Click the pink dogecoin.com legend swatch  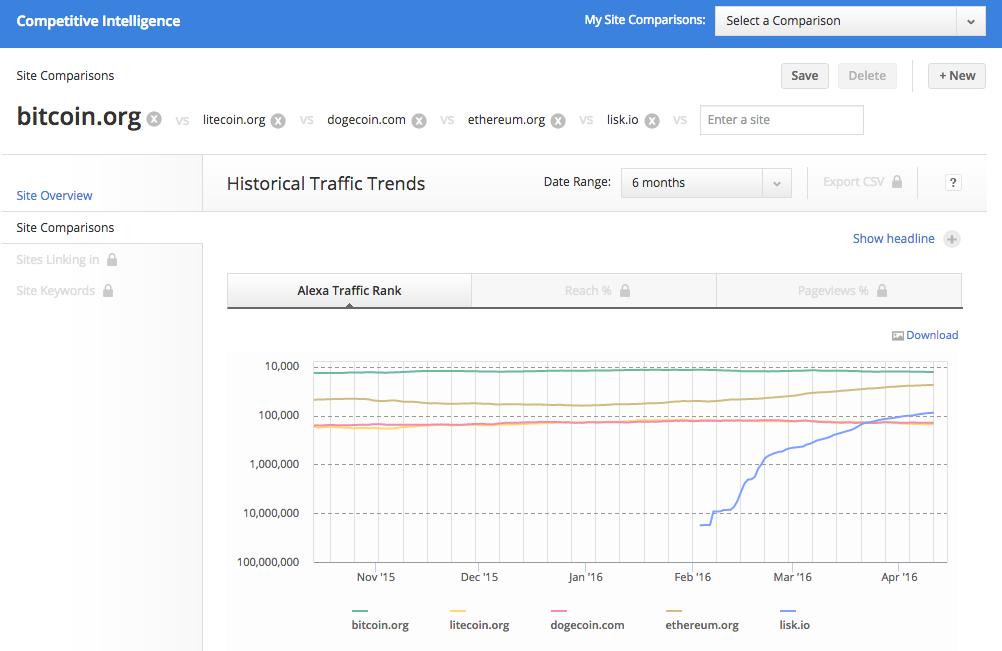point(559,611)
